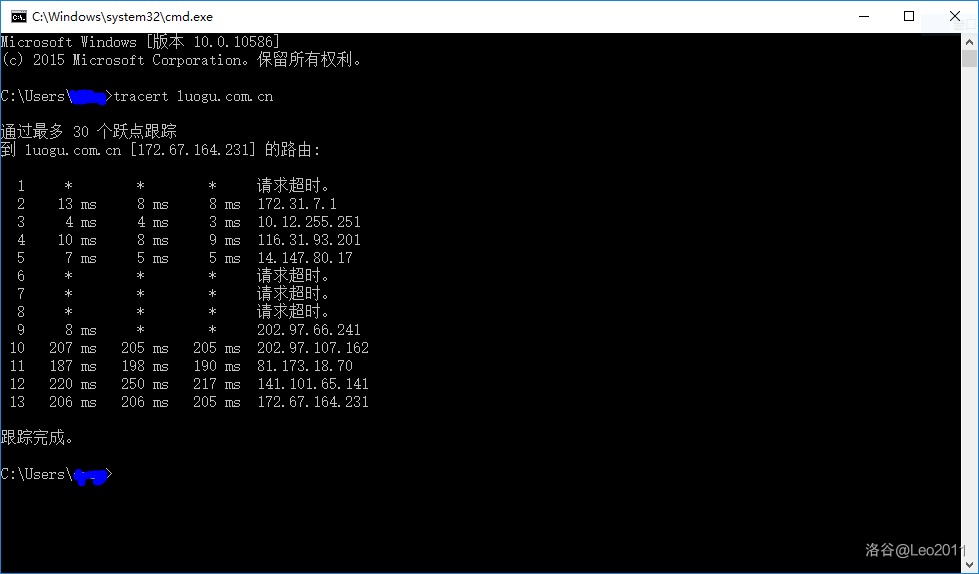Click the title bar text C:\Windows\system32\cmd.exe
The image size is (979, 574).
122,17
